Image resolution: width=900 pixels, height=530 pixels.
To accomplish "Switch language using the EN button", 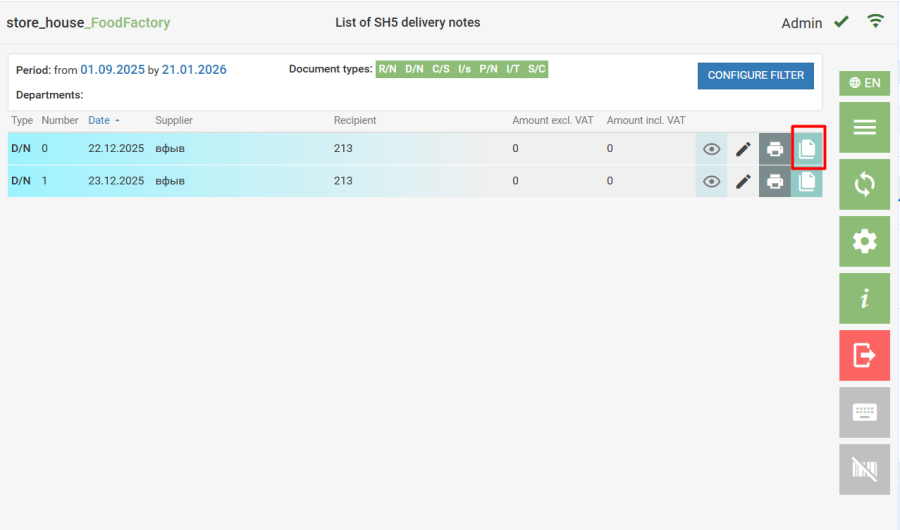I will click(x=864, y=83).
